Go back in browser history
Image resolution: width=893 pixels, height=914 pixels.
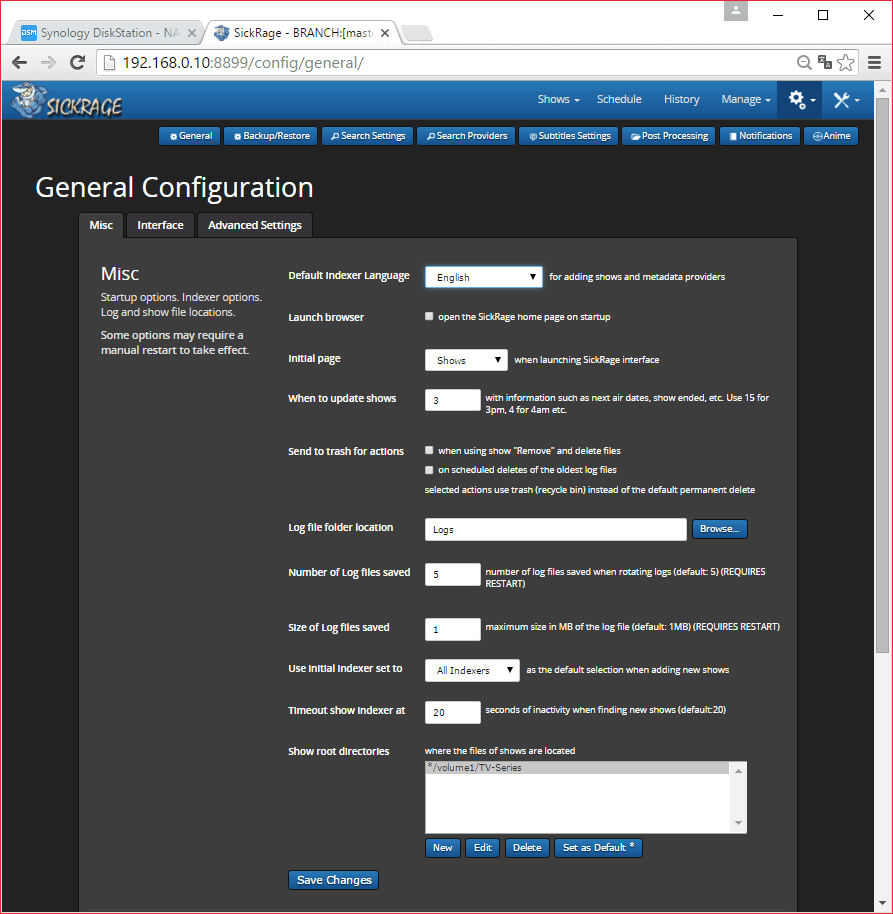coord(19,62)
